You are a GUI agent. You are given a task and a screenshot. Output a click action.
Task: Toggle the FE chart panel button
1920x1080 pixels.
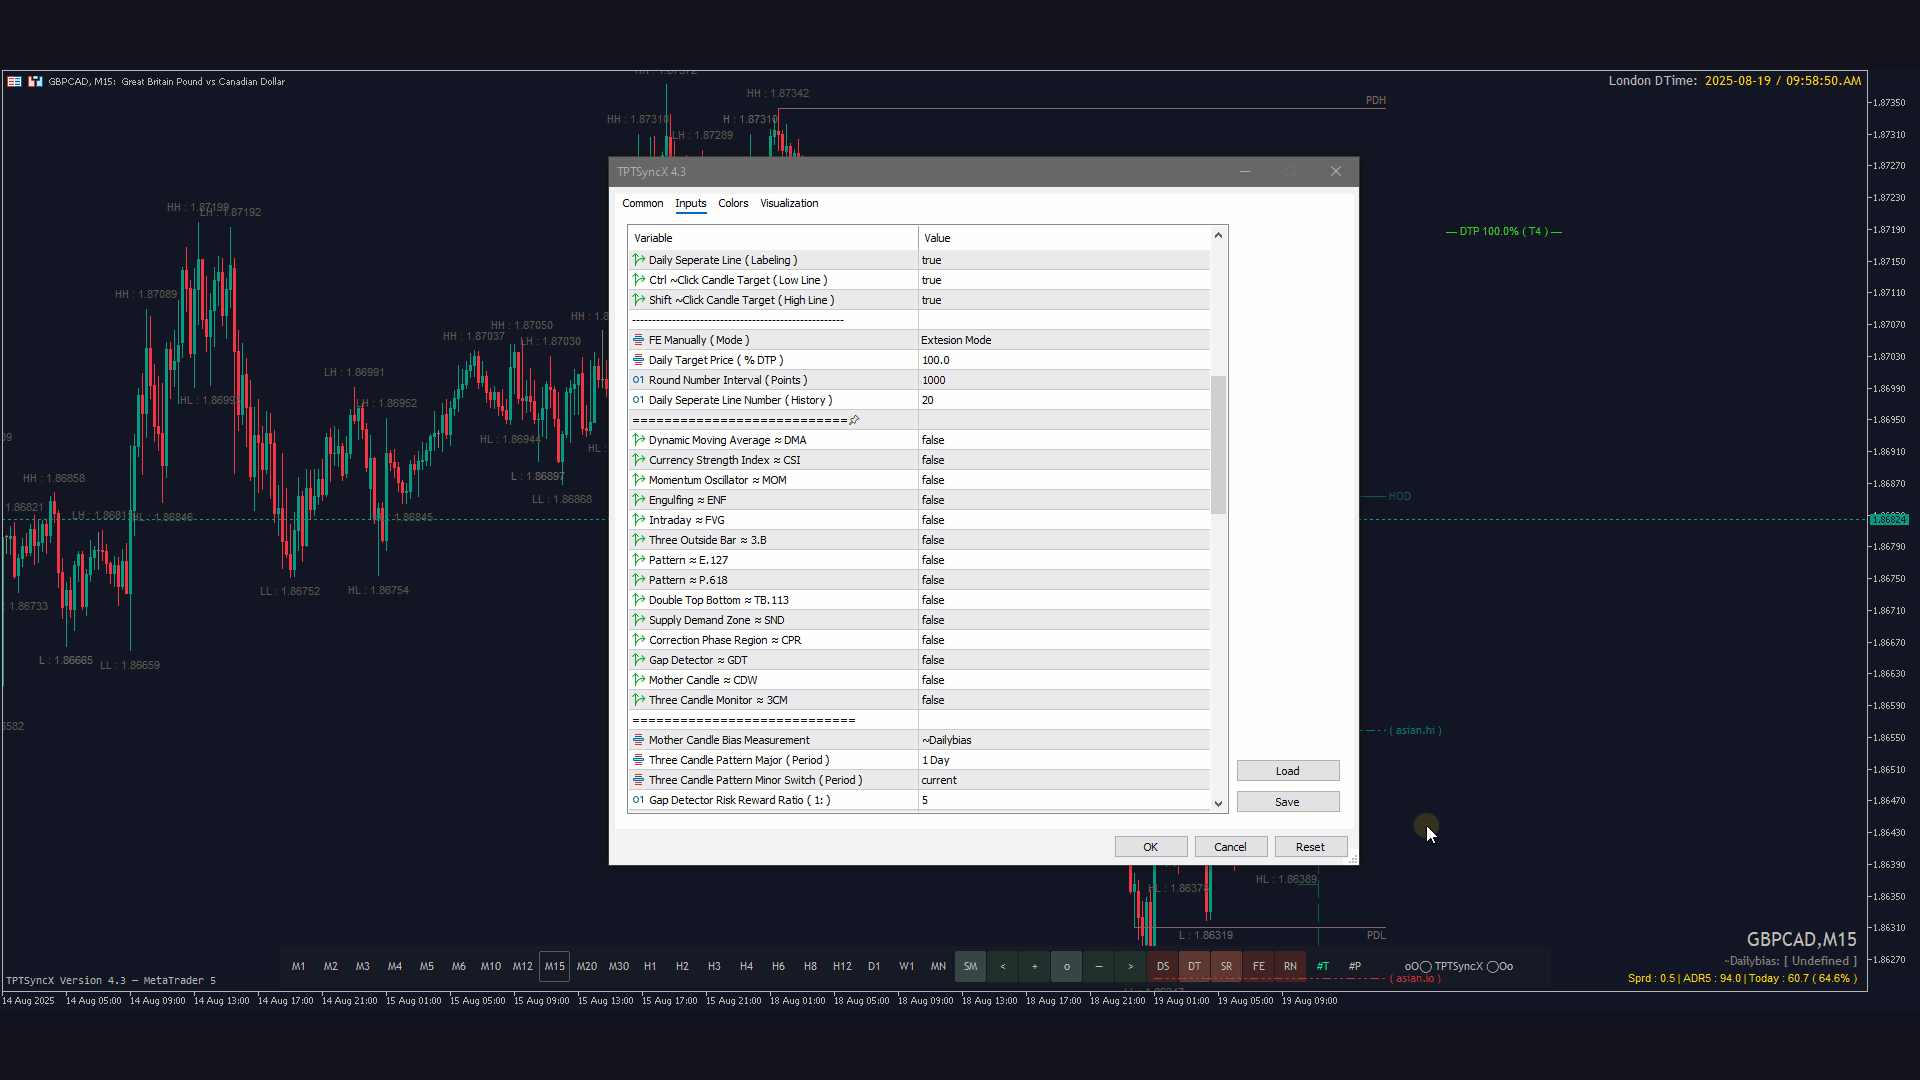[x=1258, y=966]
